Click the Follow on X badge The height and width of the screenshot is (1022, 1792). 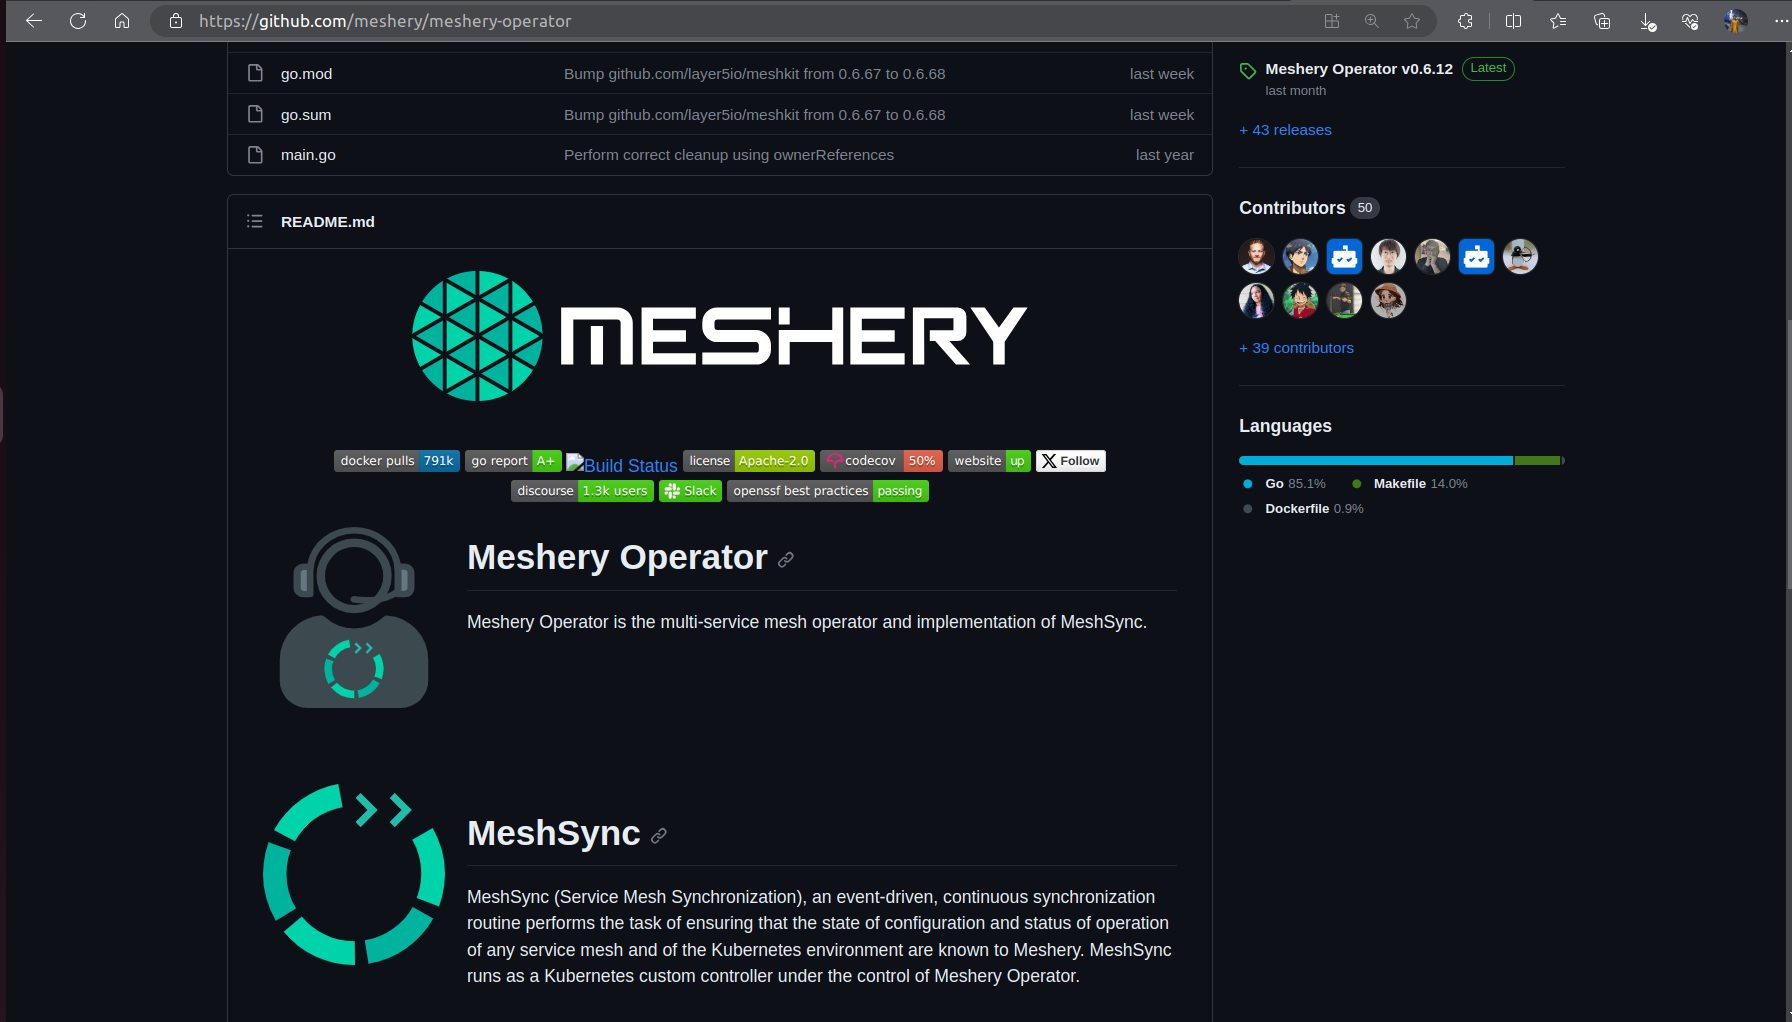pos(1070,461)
